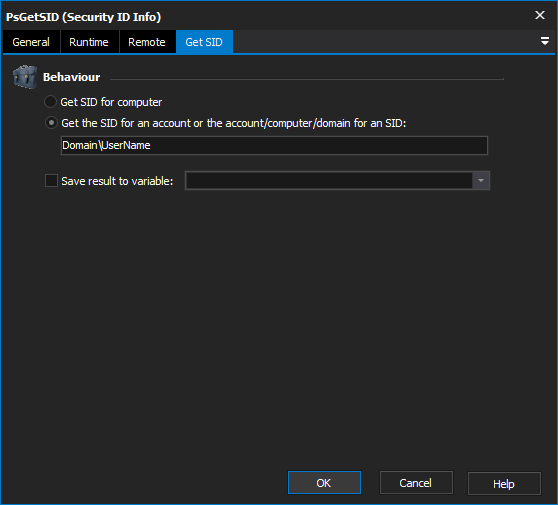
Task: Select the Get SID tab
Action: click(204, 42)
